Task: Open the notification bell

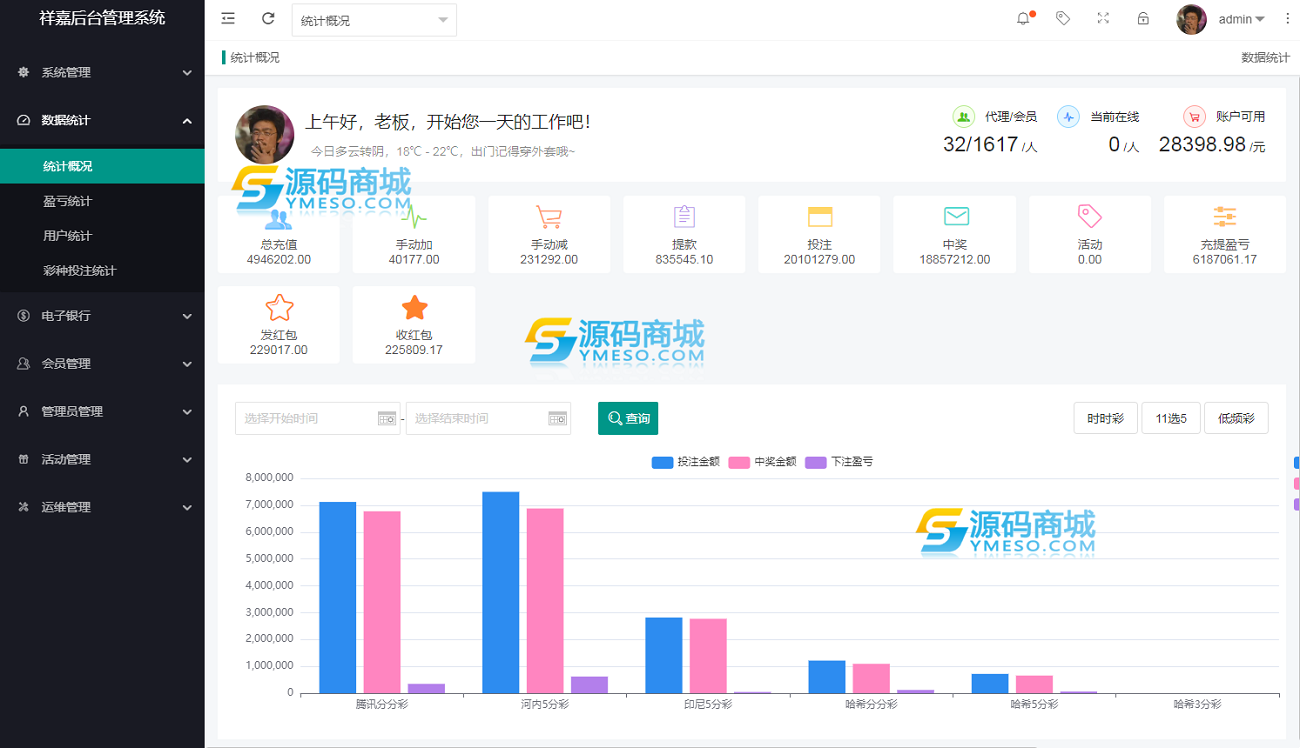Action: click(1023, 19)
